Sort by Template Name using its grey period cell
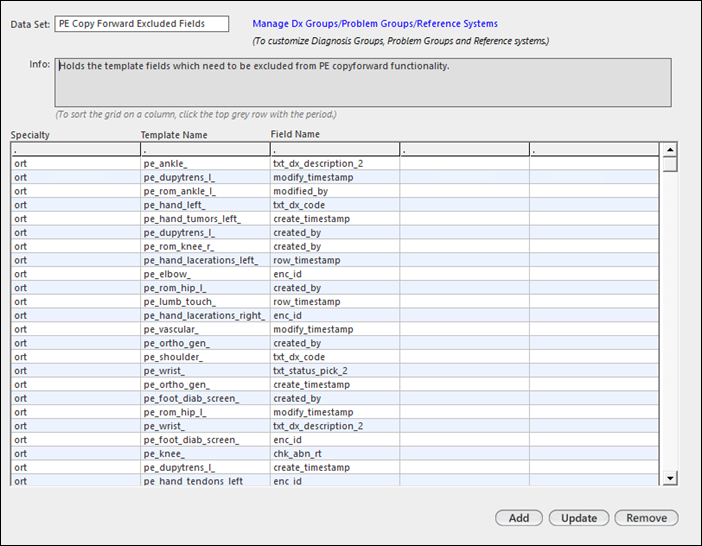This screenshot has width=702, height=546. point(205,149)
